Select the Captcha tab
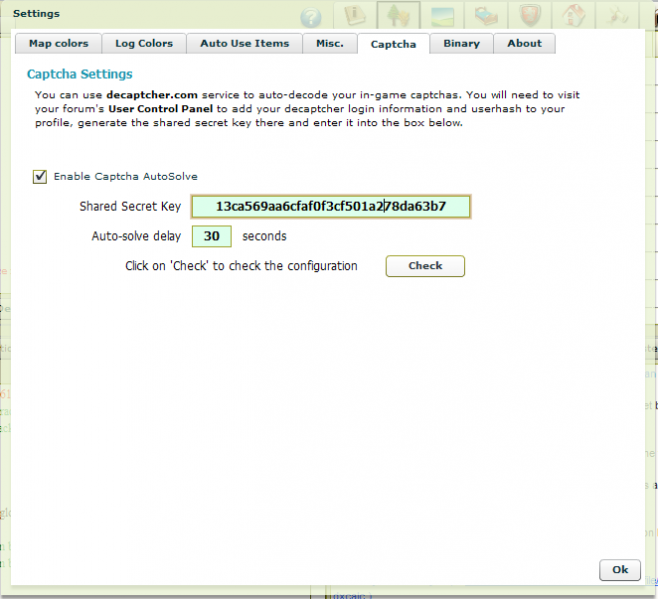The width and height of the screenshot is (658, 599). 393,45
